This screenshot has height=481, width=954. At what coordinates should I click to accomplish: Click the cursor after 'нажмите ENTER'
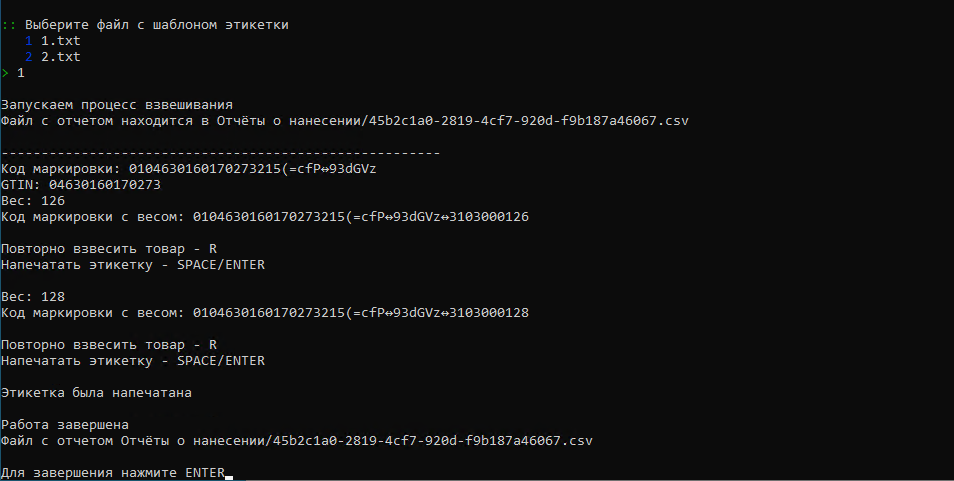[229, 477]
